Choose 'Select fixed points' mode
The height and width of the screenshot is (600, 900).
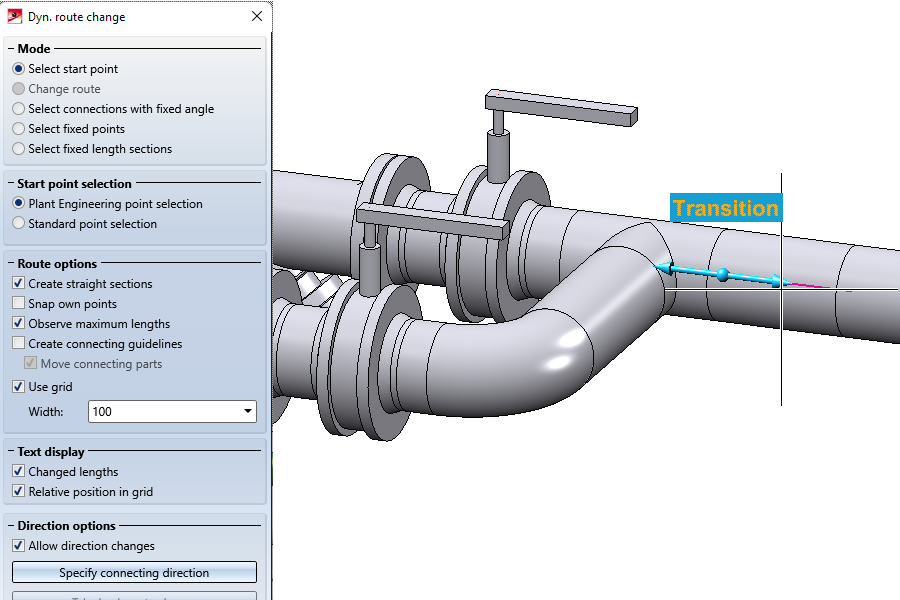tap(18, 129)
